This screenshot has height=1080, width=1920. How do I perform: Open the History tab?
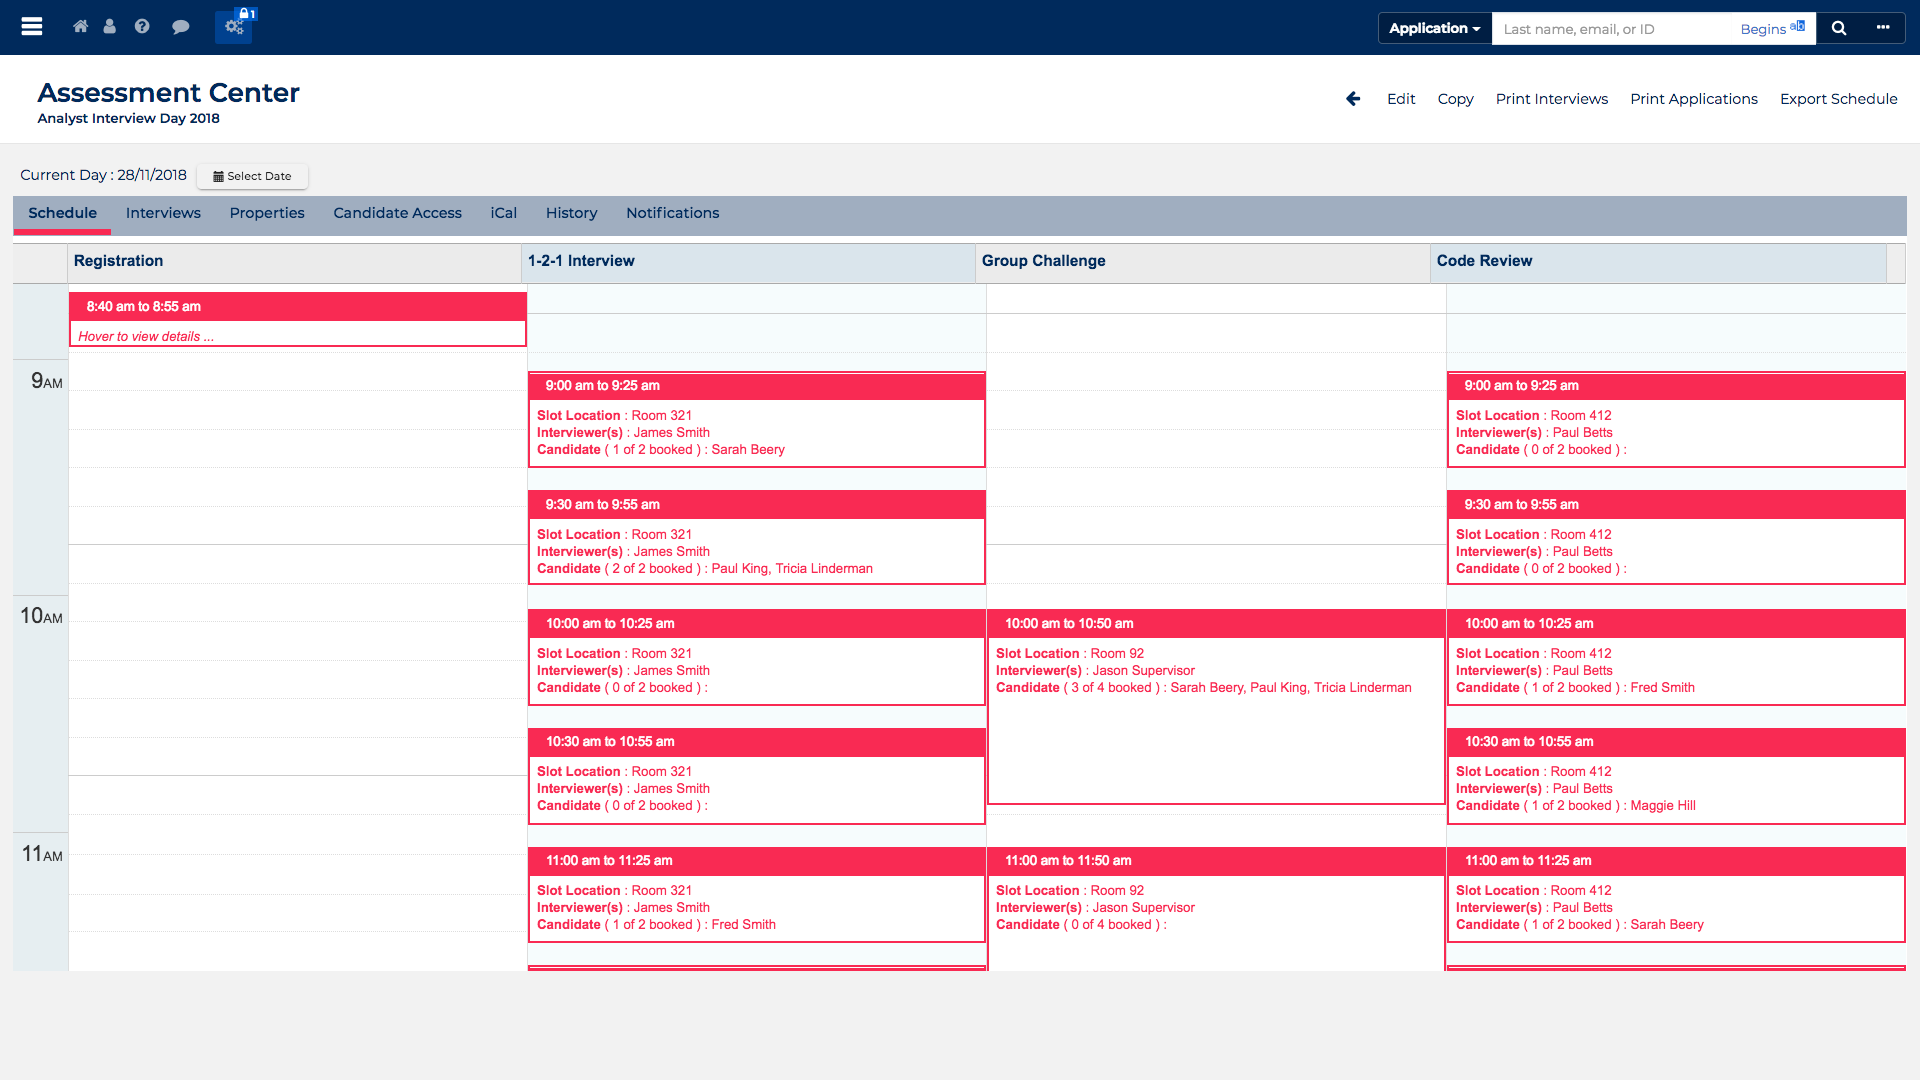click(571, 213)
